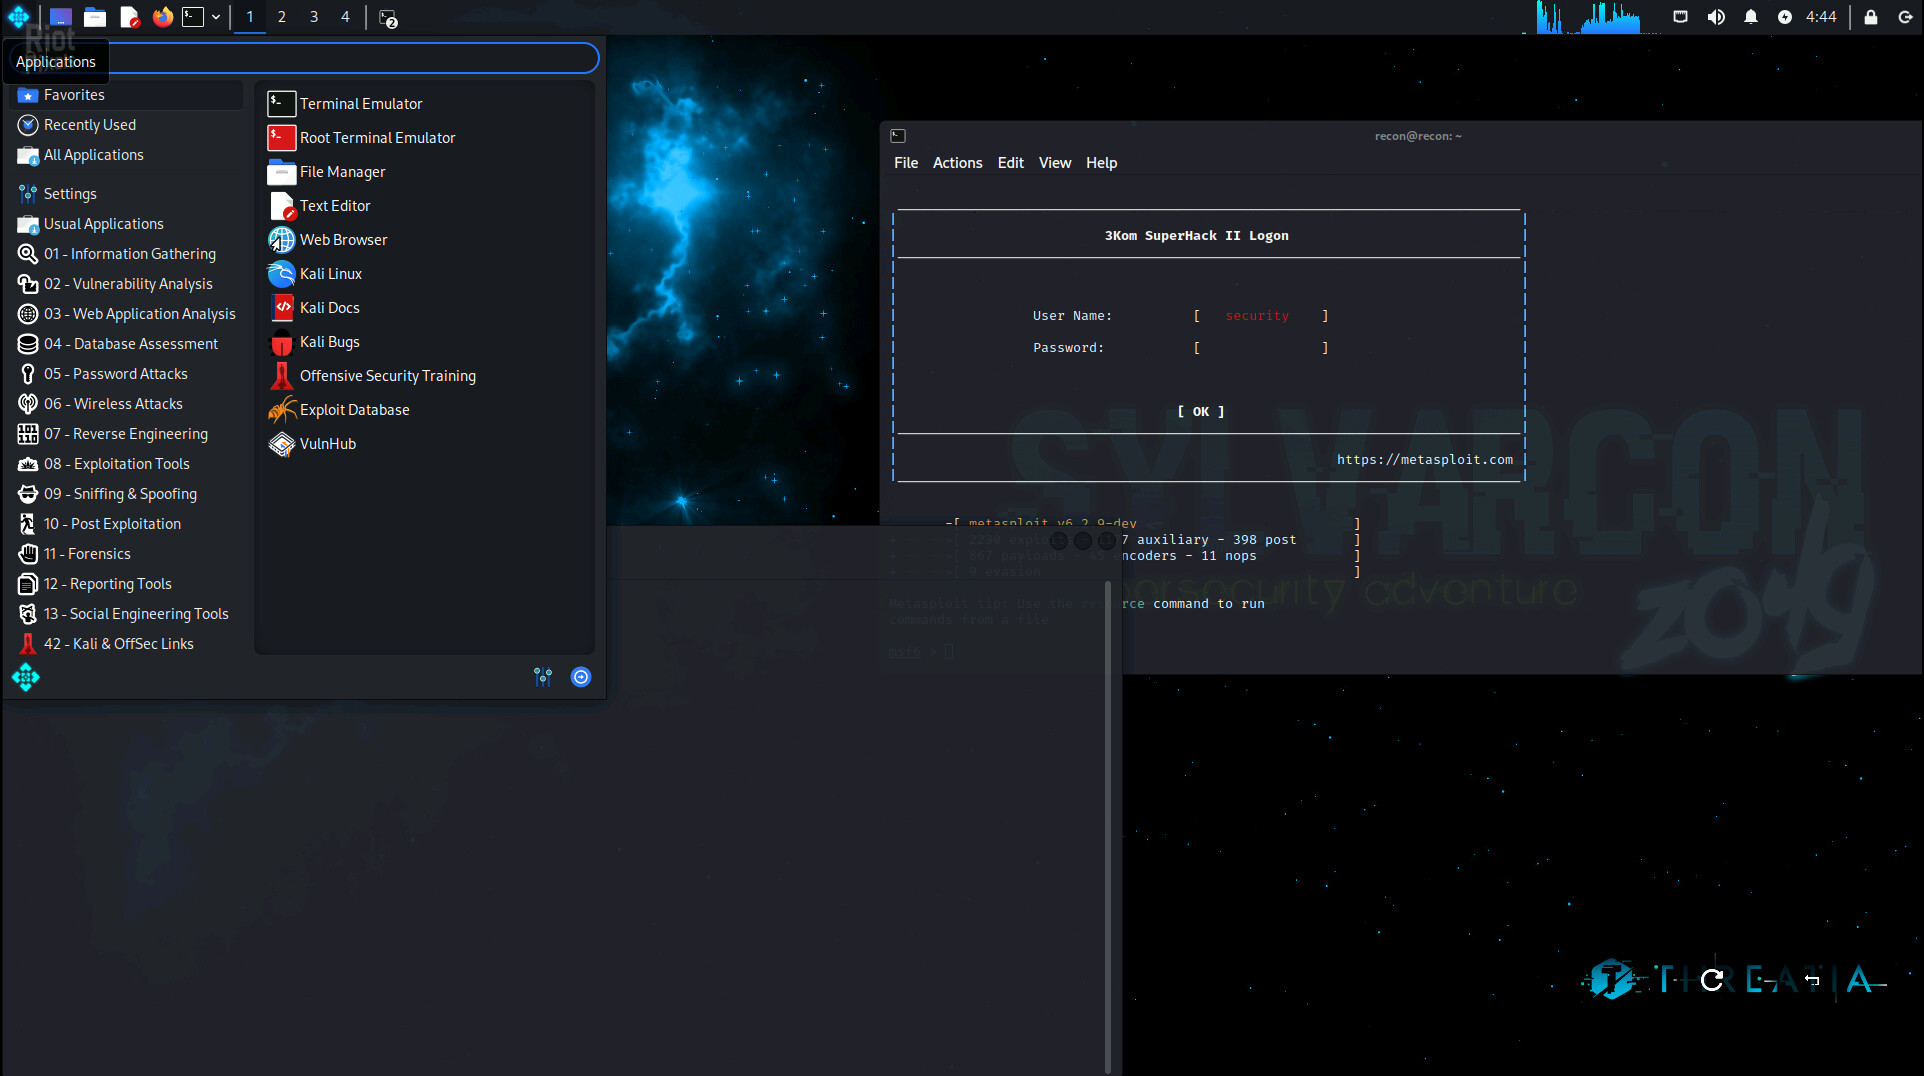Launch Root Terminal Emulator

[376, 138]
